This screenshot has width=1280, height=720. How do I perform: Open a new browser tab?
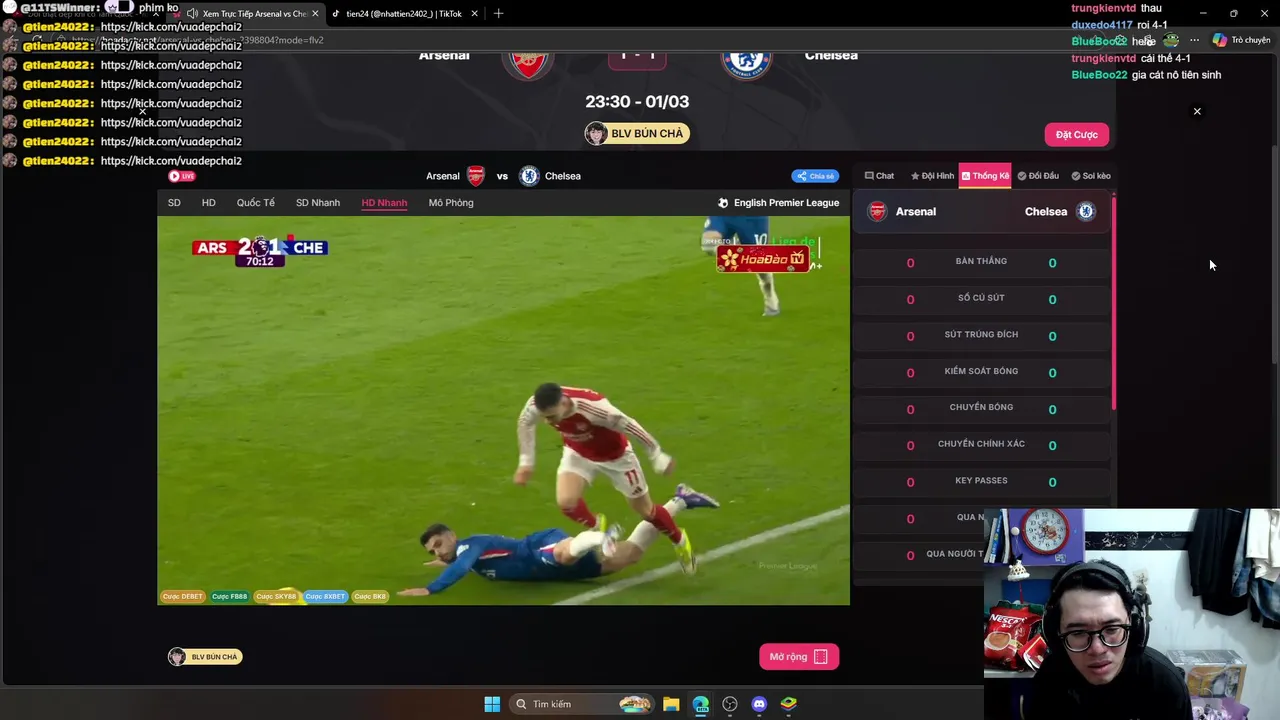(499, 14)
